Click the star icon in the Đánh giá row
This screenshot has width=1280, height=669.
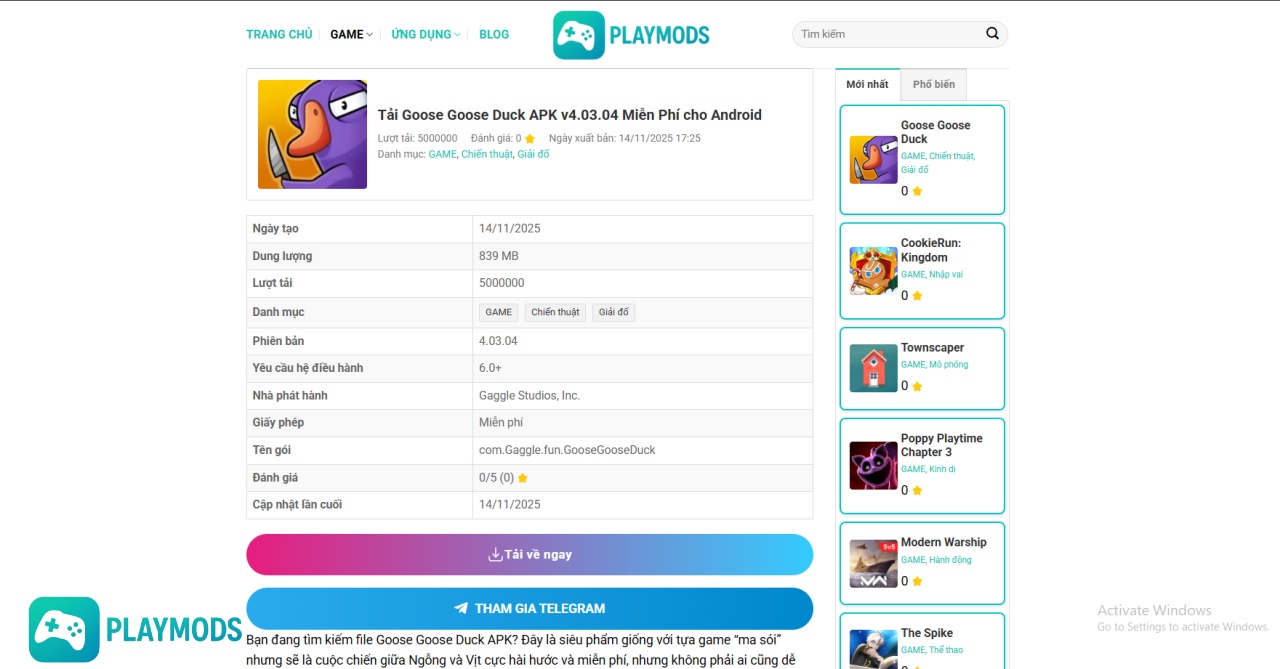pyautogui.click(x=522, y=478)
